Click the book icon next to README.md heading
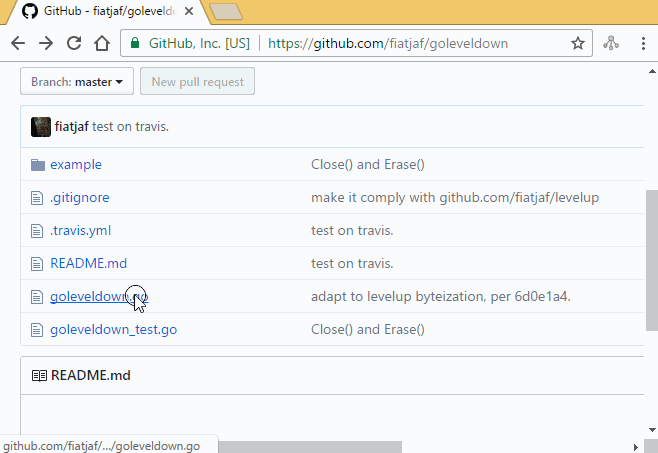Image resolution: width=658 pixels, height=453 pixels. 39,376
